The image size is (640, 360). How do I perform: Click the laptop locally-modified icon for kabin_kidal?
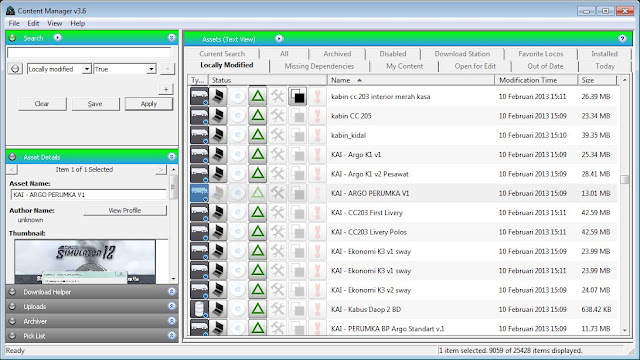tap(218, 135)
